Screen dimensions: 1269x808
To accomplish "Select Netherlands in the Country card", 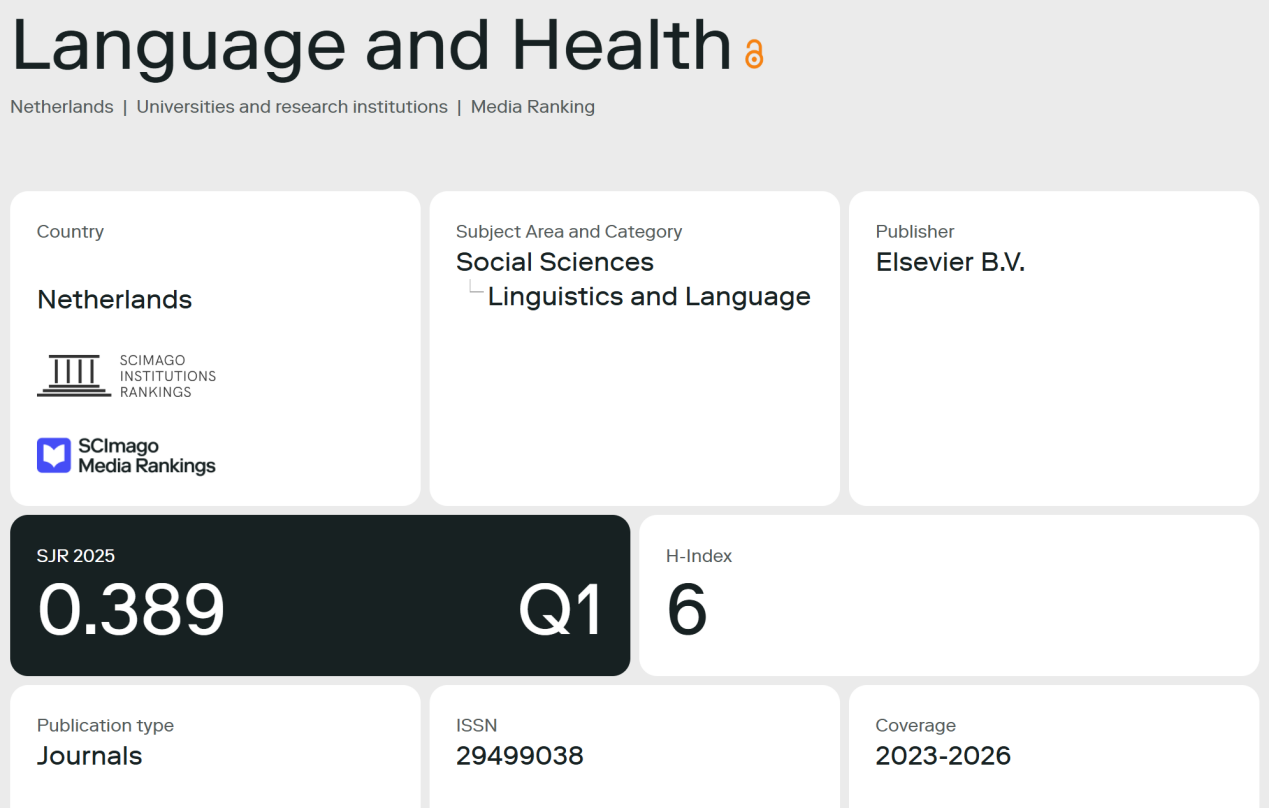I will click(x=115, y=299).
